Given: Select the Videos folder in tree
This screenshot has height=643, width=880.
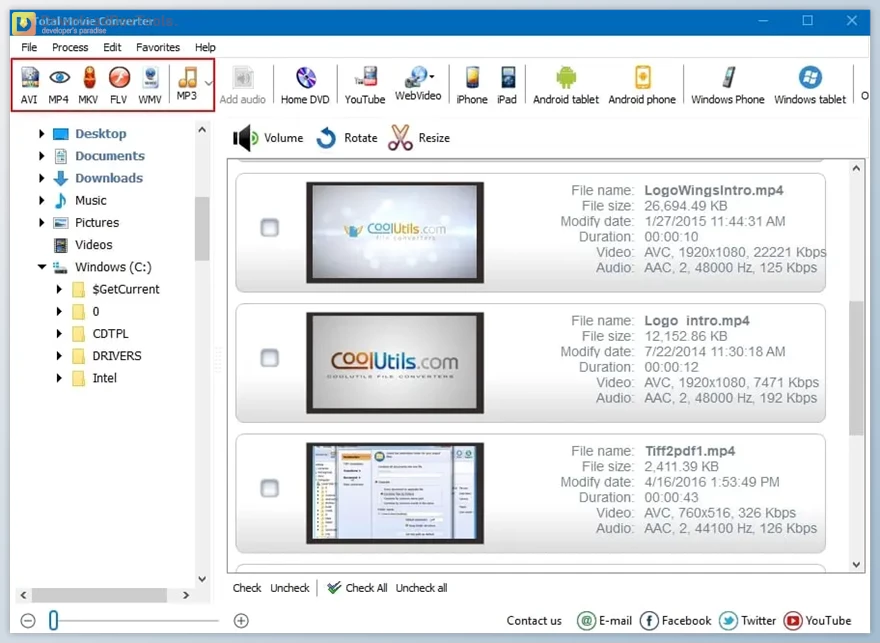Looking at the screenshot, I should [83, 245].
